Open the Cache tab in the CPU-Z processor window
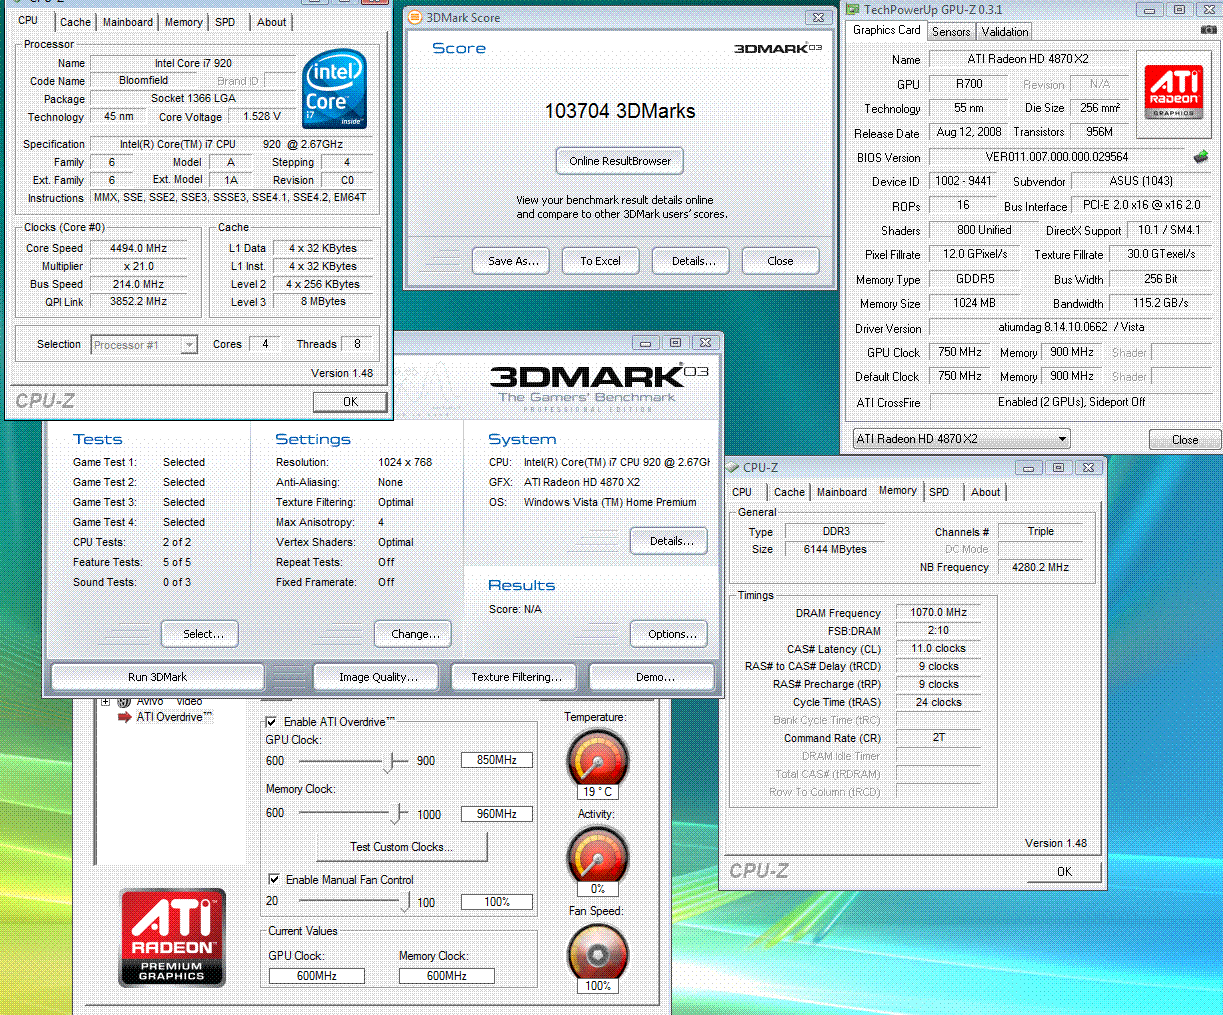 [x=75, y=22]
